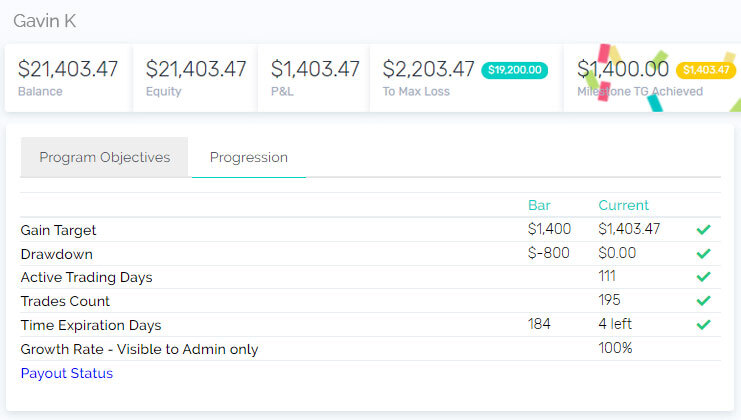This screenshot has width=741, height=420.
Task: Open the Payout Status link
Action: click(x=67, y=373)
